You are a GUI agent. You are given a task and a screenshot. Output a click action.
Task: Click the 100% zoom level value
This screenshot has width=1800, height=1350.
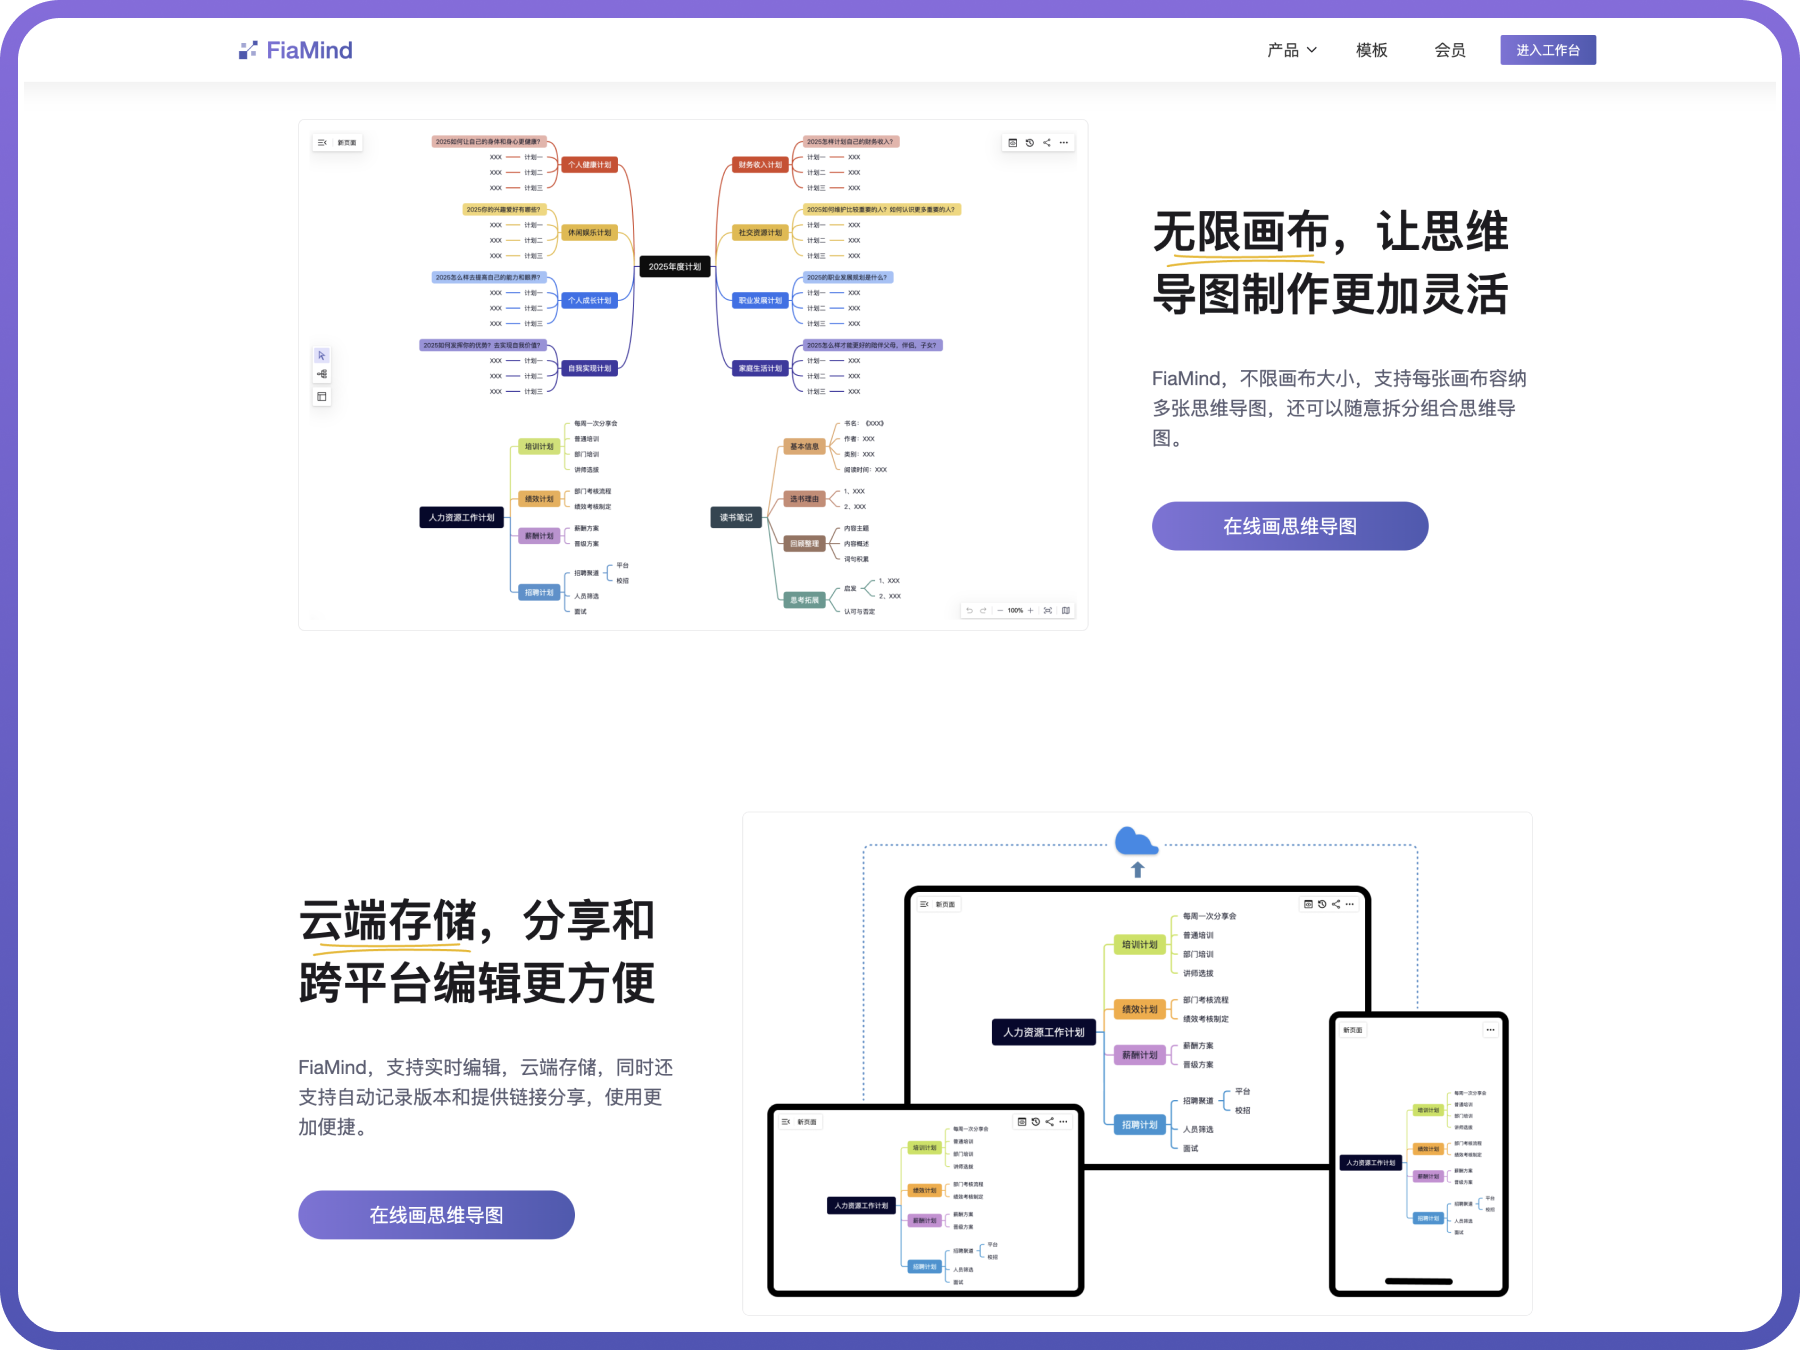tap(1015, 610)
